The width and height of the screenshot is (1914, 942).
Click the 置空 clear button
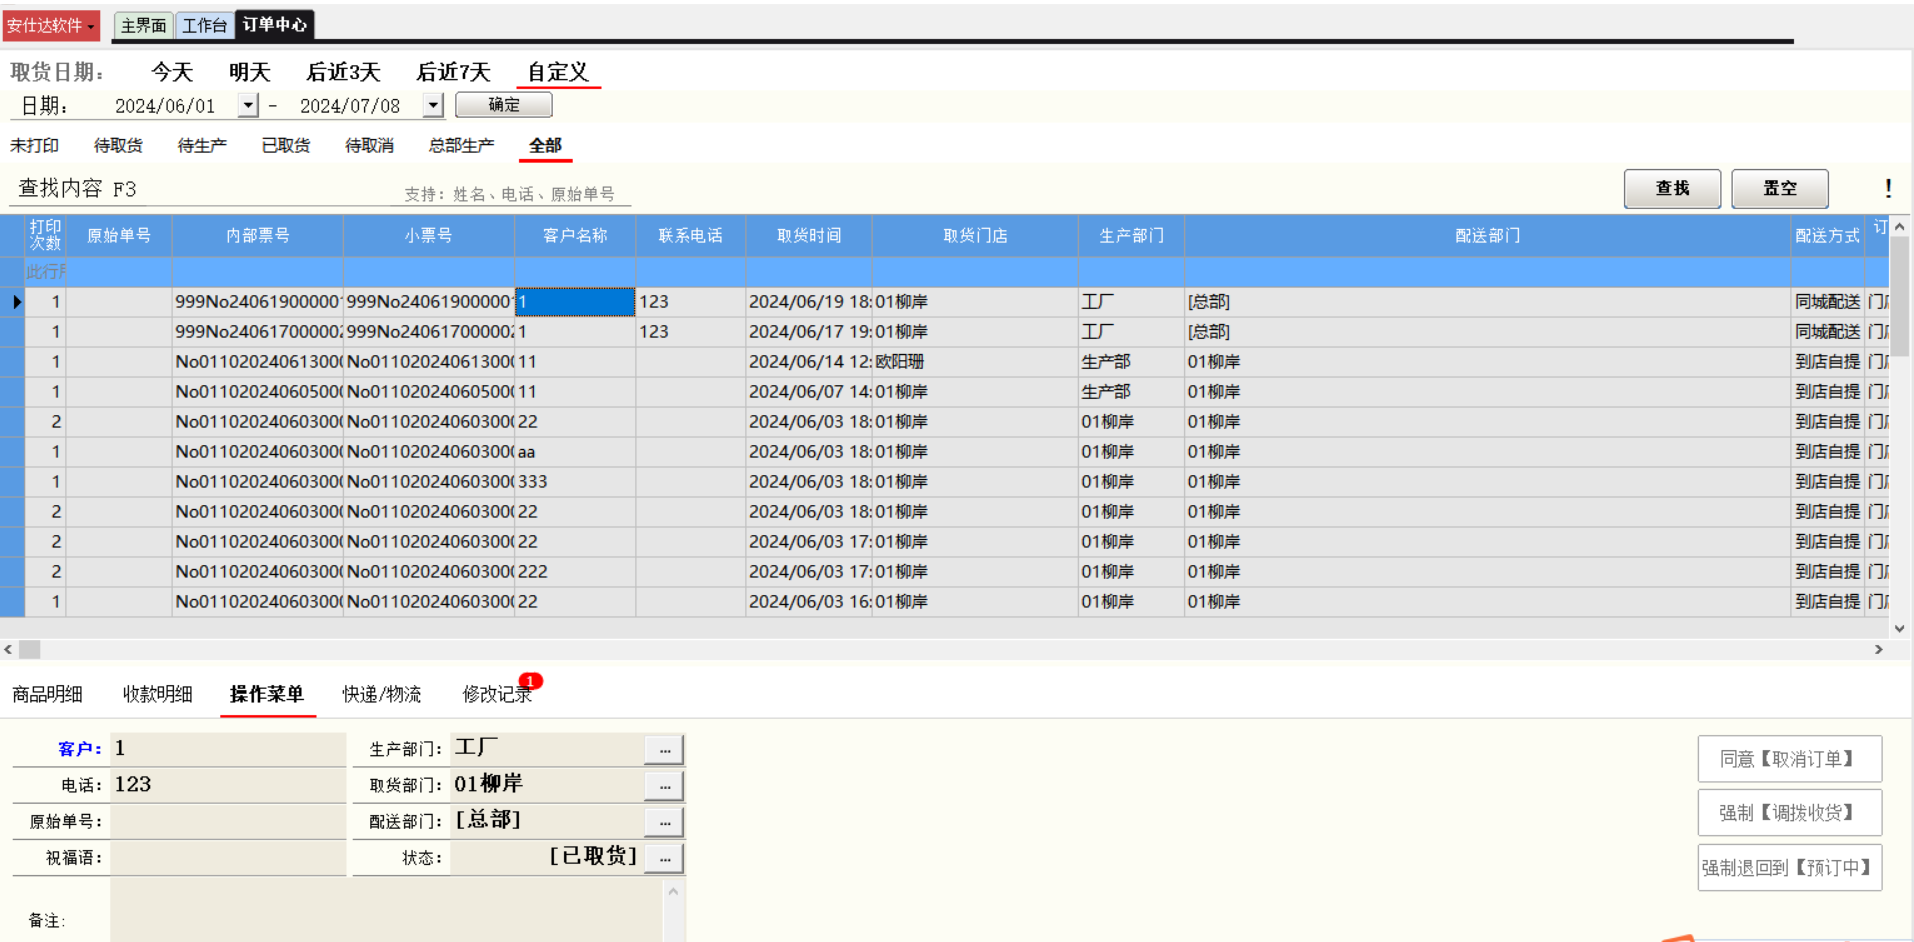click(1779, 188)
